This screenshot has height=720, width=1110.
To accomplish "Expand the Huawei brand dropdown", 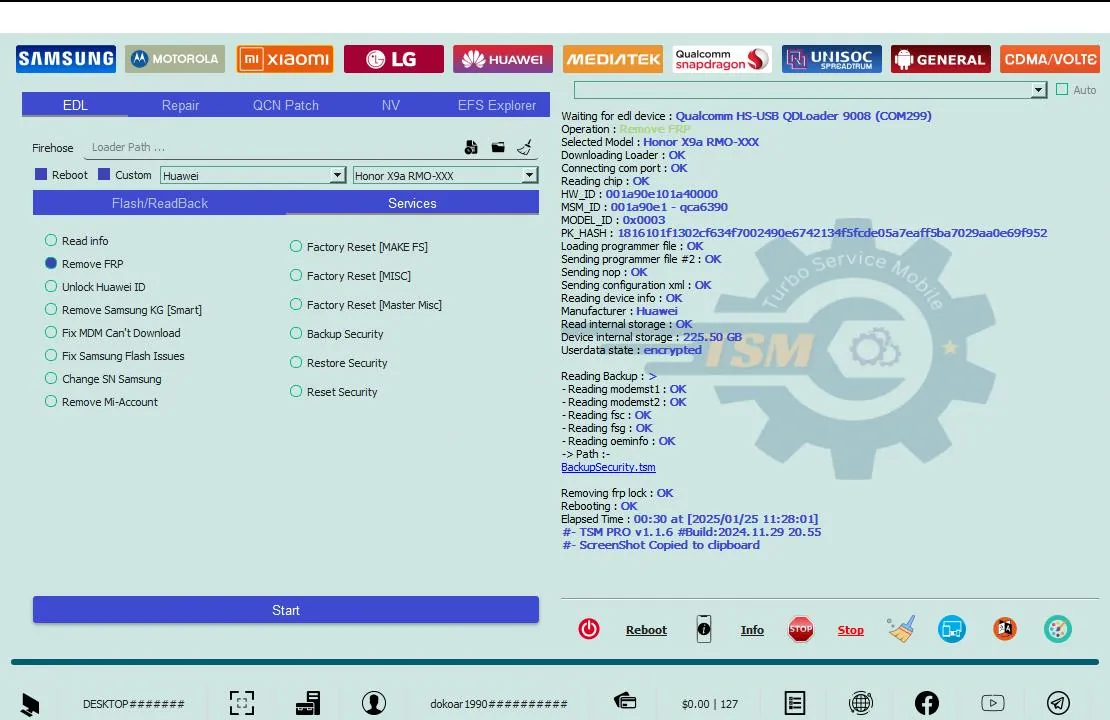I will click(x=338, y=175).
